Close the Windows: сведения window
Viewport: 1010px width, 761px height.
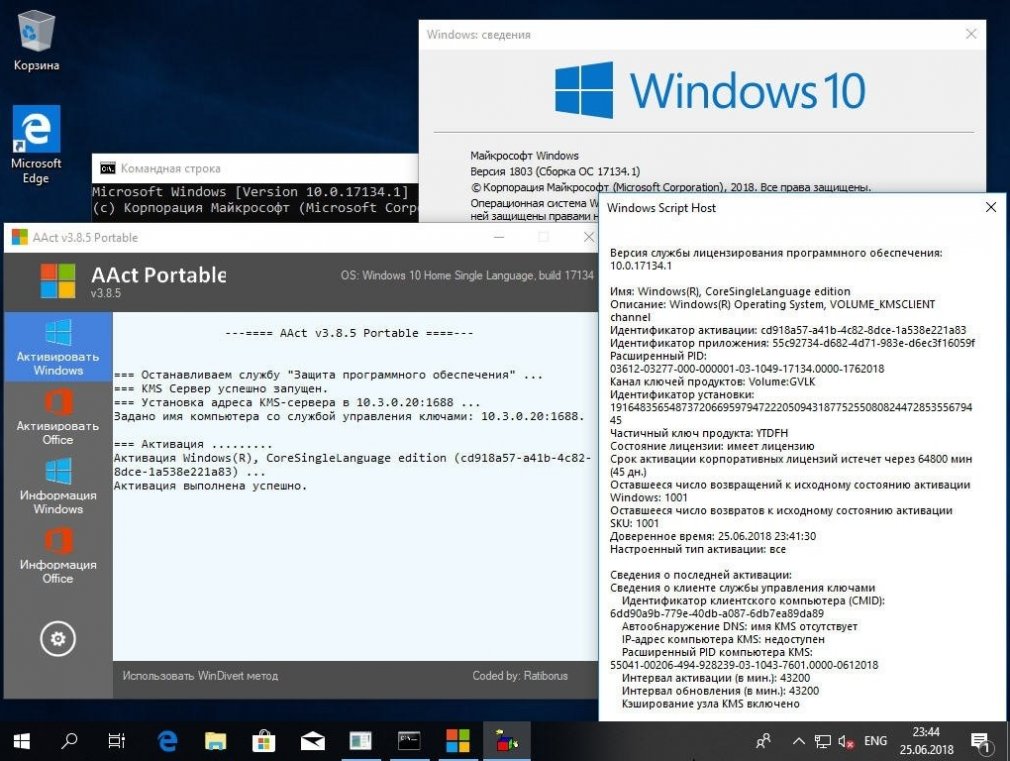(971, 34)
